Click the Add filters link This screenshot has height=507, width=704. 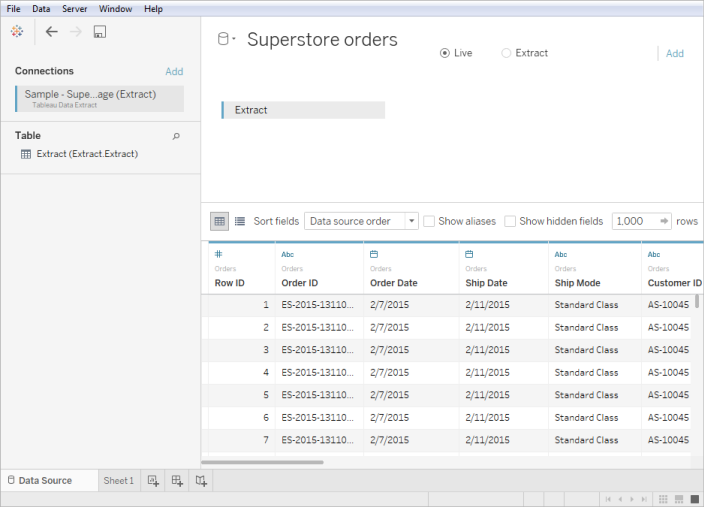675,54
